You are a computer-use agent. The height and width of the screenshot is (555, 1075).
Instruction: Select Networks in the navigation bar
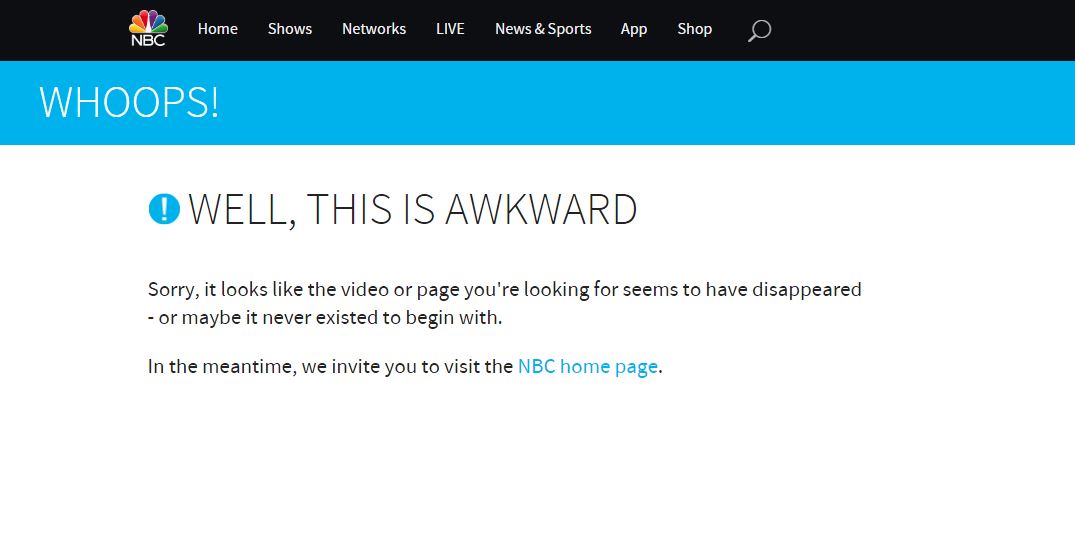point(374,29)
